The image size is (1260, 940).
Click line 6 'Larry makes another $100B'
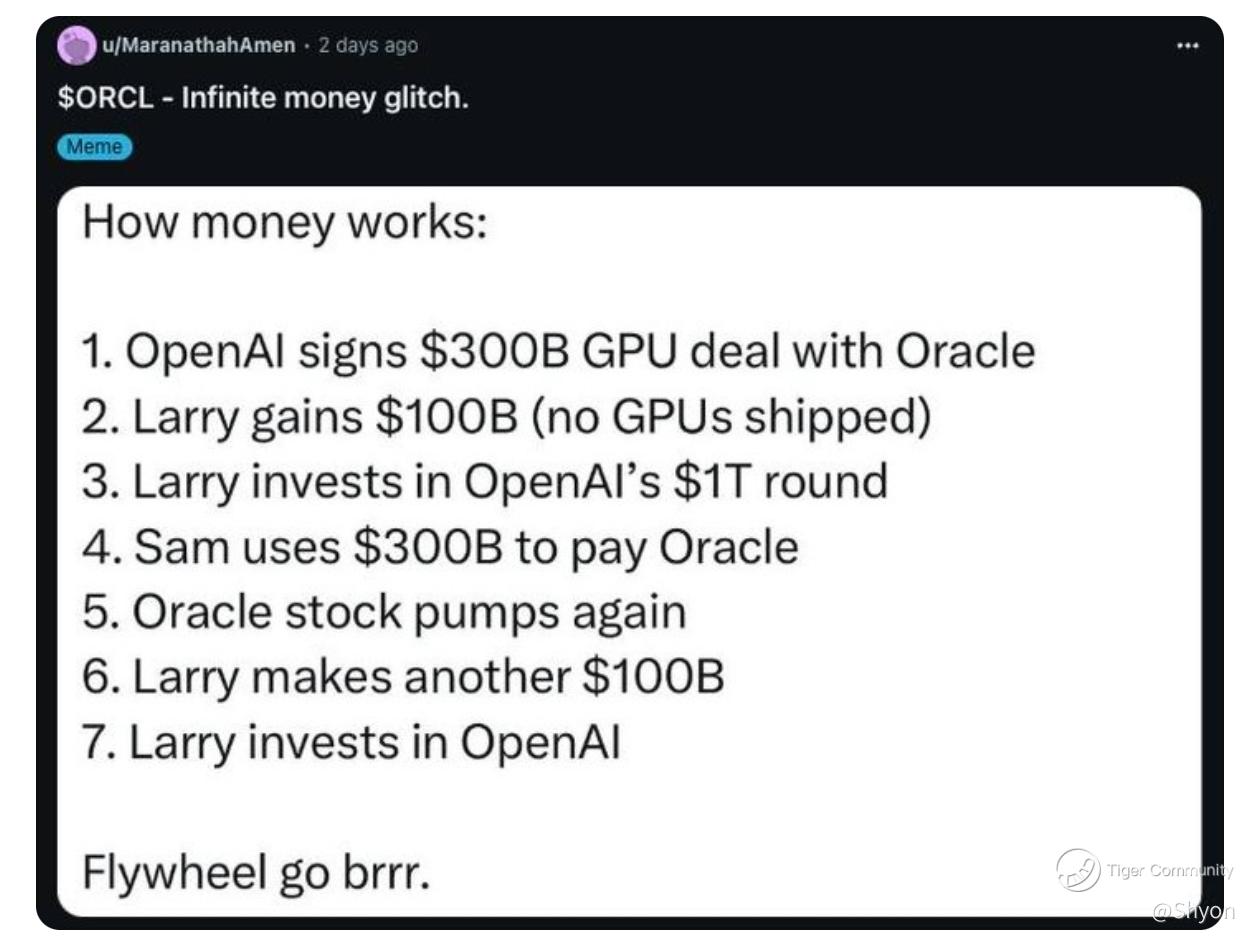tap(402, 678)
